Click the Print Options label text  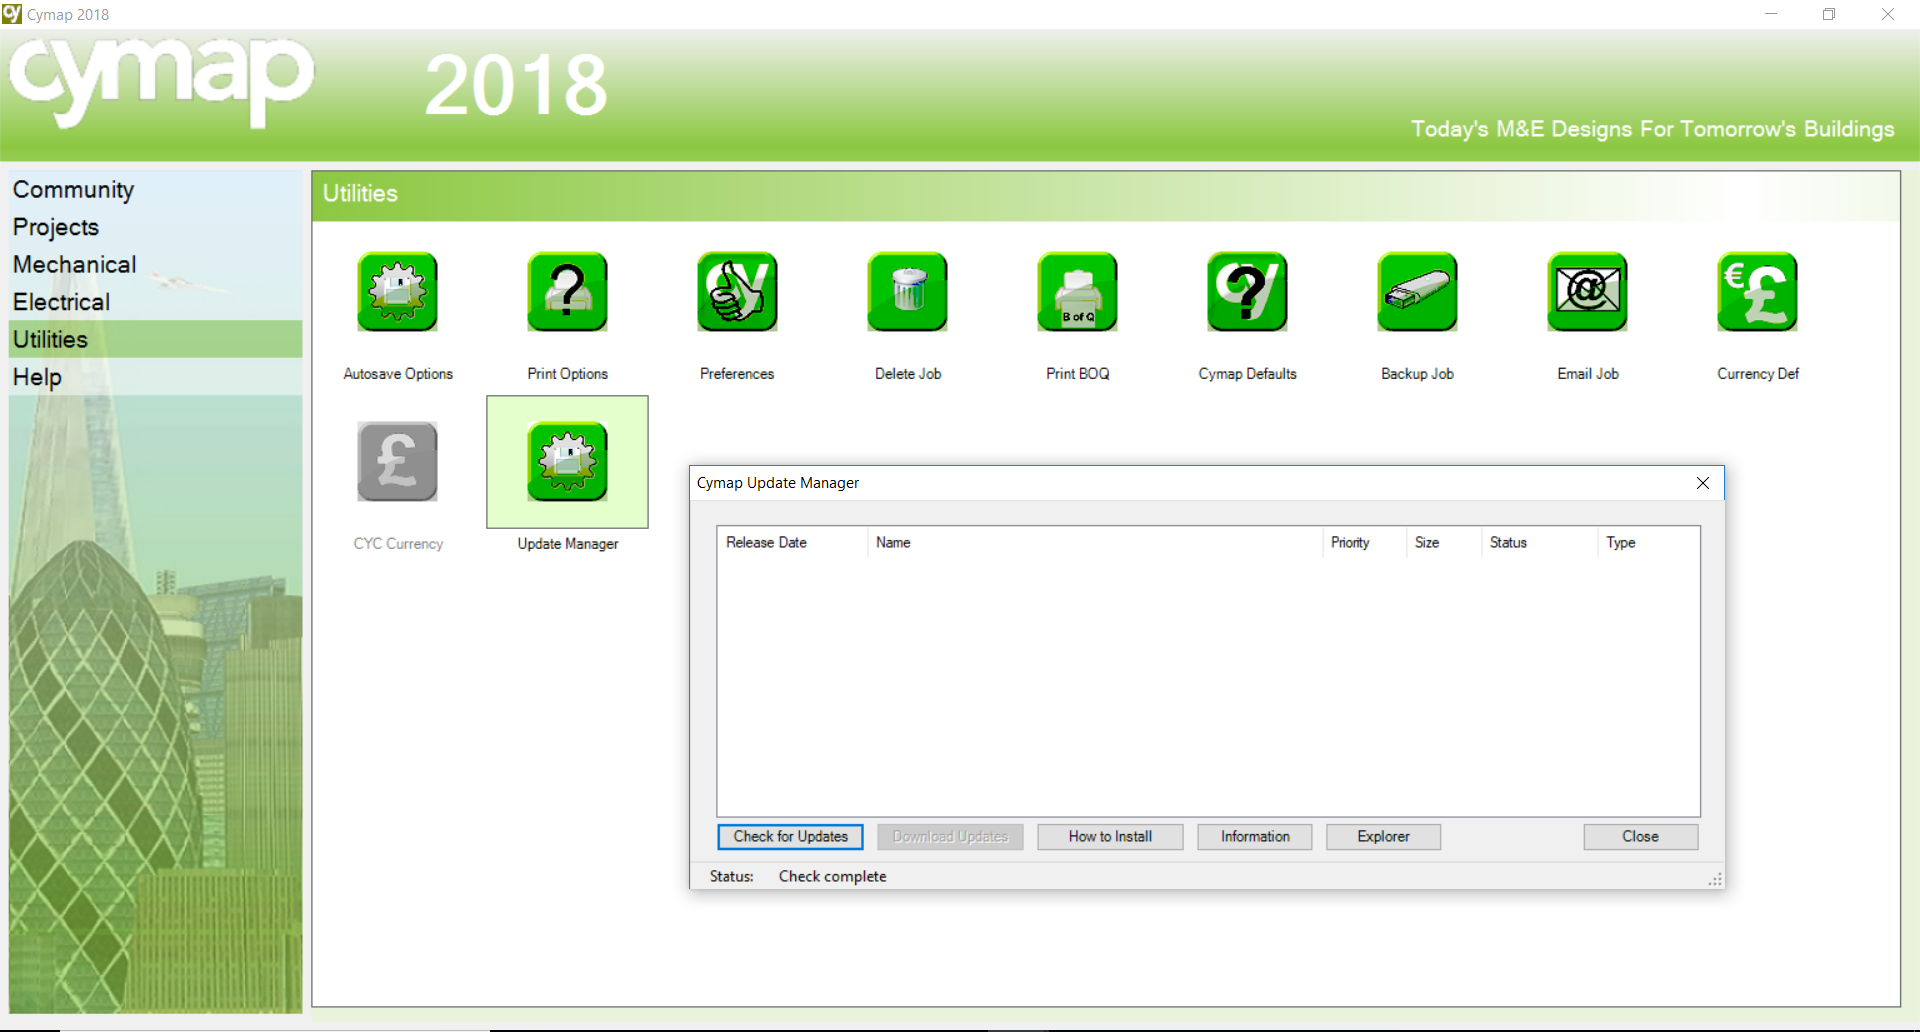[x=568, y=374]
